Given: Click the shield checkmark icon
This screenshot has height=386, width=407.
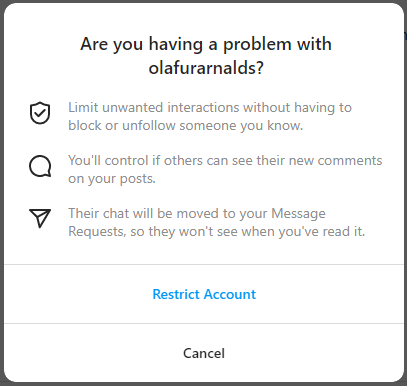Looking at the screenshot, I should click(40, 113).
